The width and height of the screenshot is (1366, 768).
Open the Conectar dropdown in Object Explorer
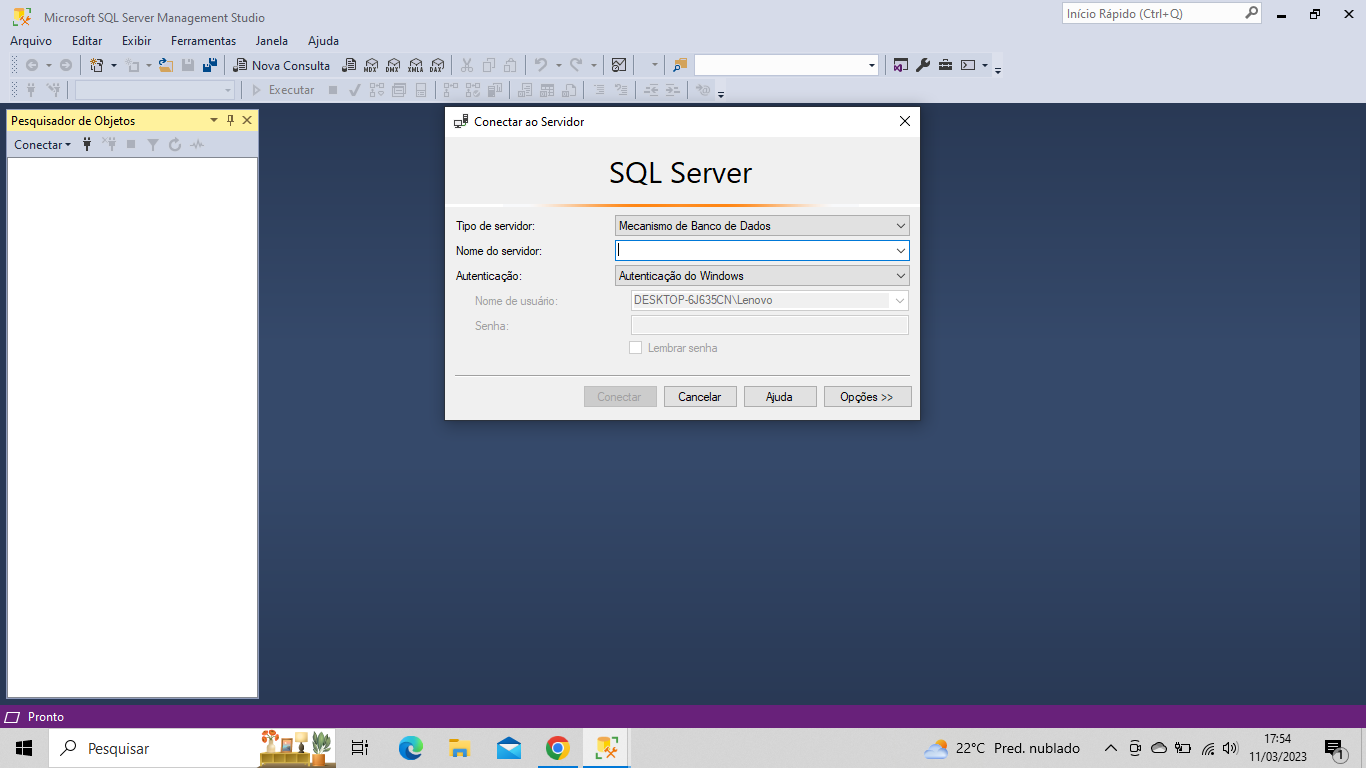click(42, 145)
